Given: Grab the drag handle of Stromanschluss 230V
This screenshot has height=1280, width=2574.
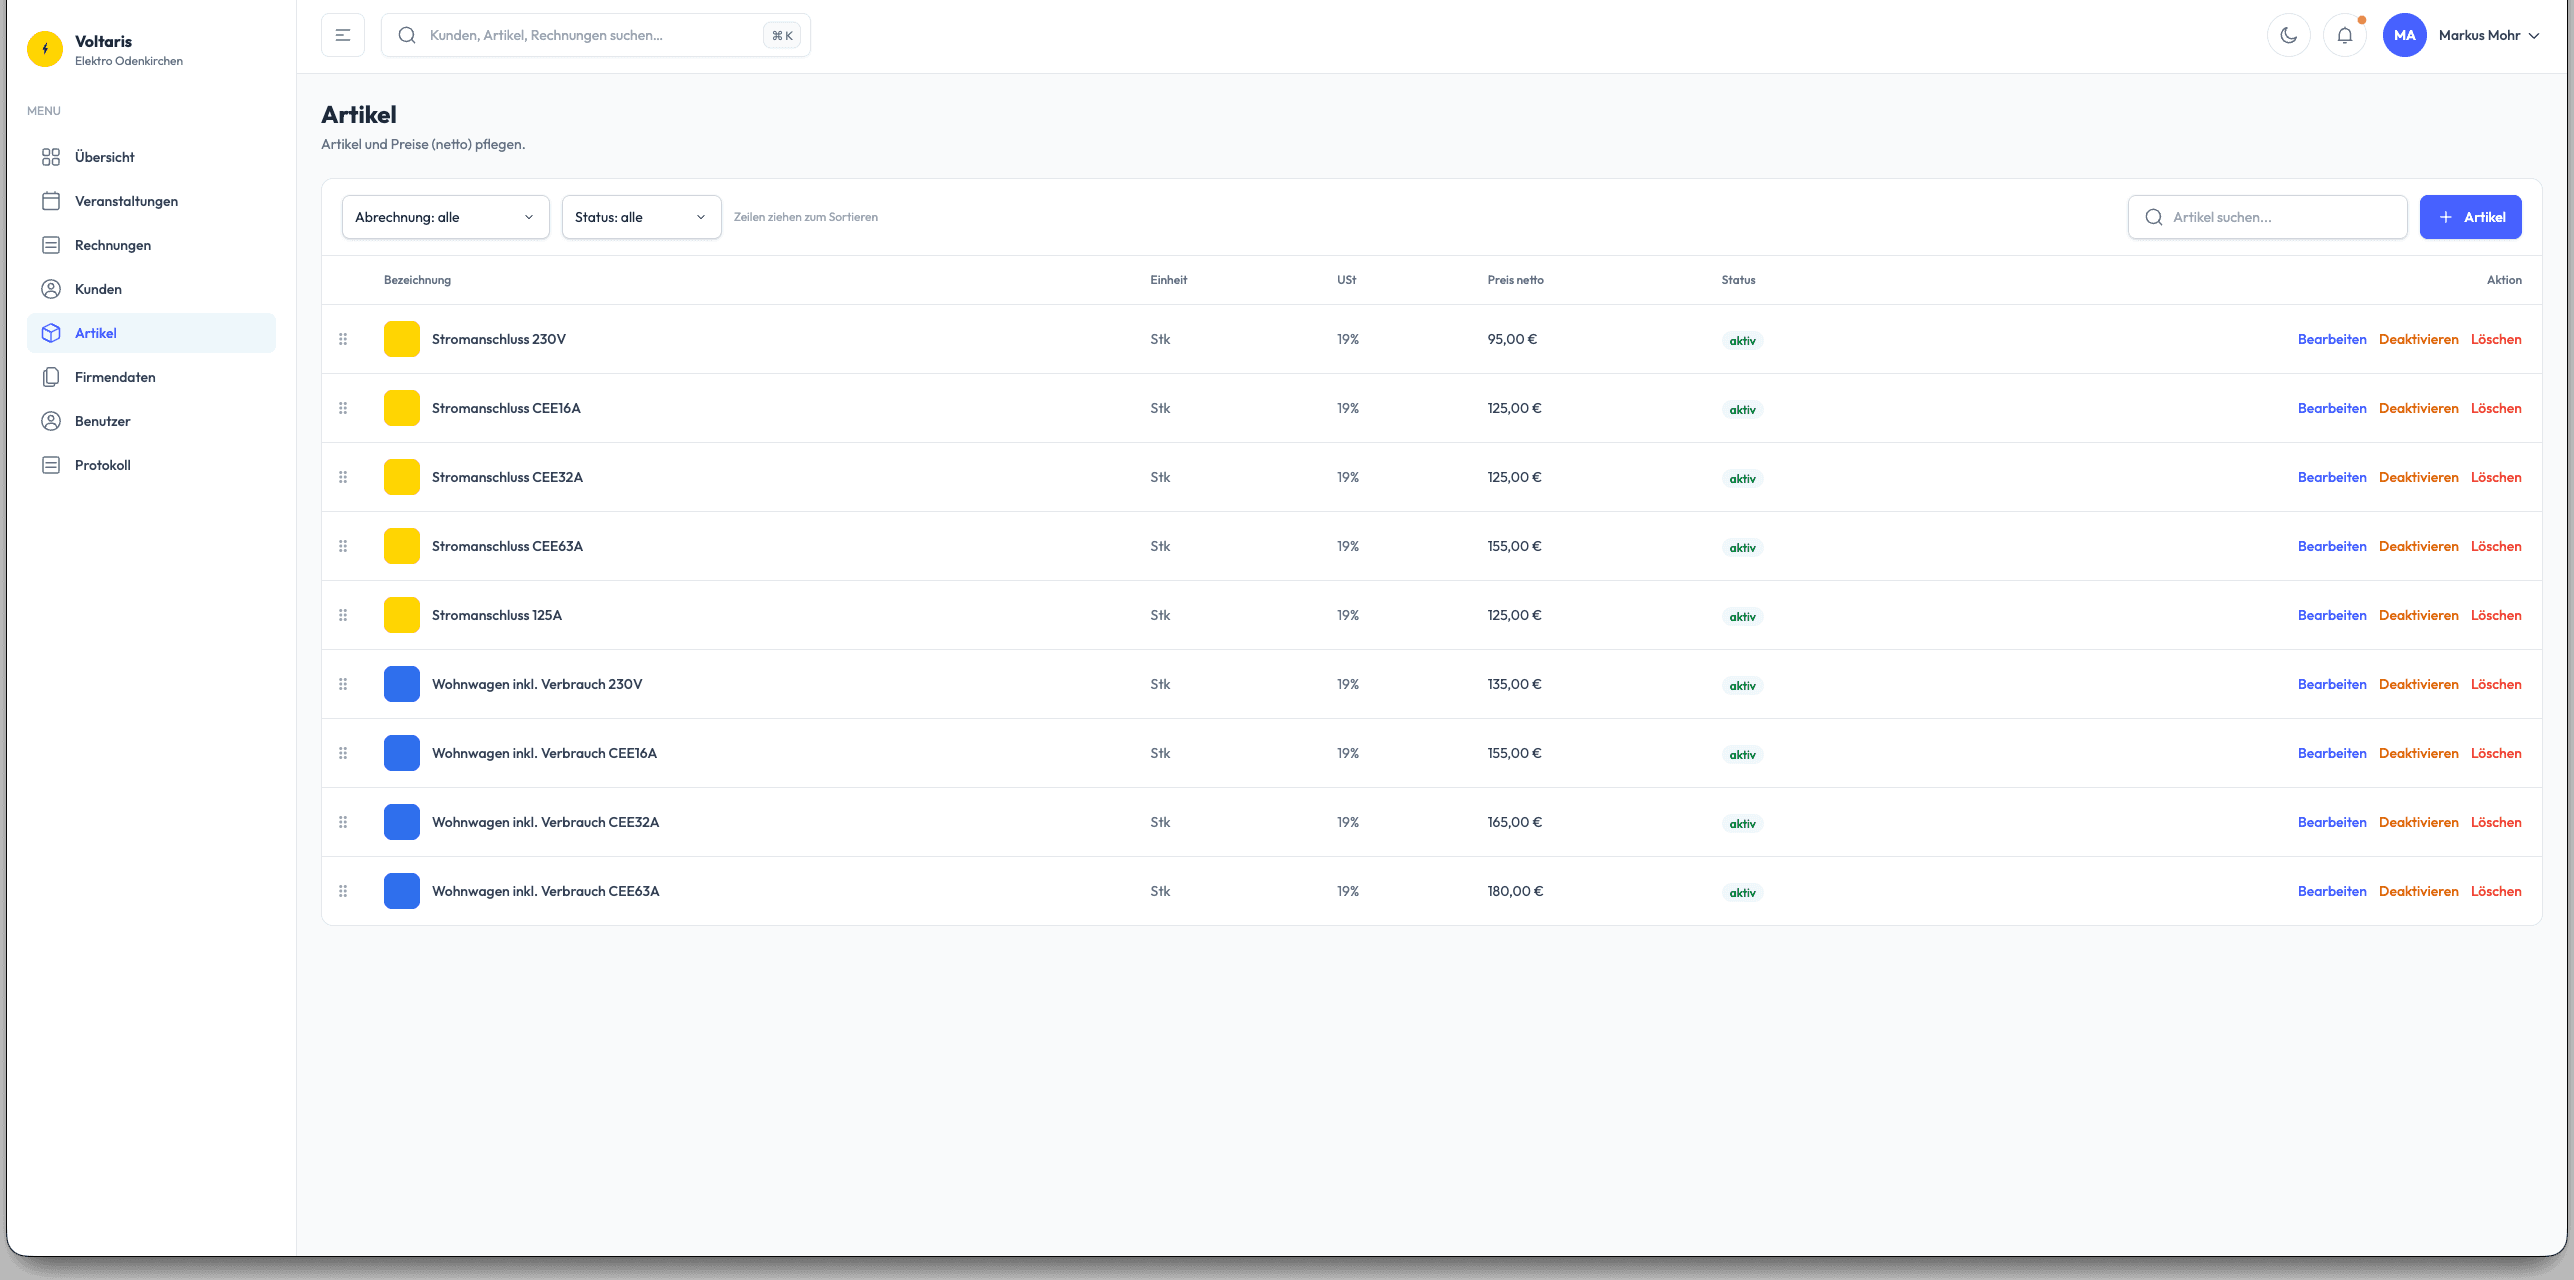Looking at the screenshot, I should click(x=343, y=339).
